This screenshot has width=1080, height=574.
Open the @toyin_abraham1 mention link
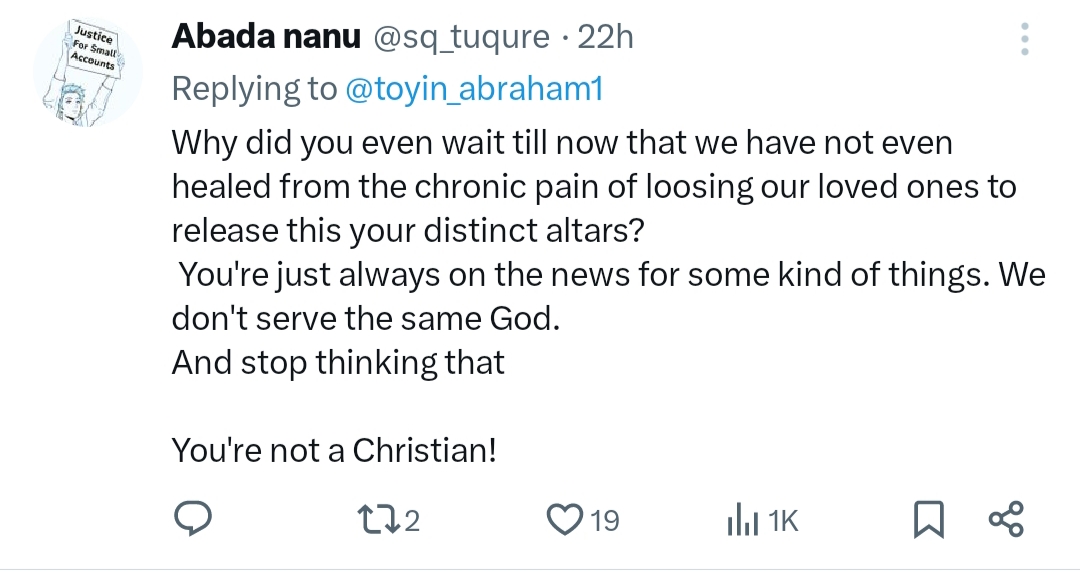[473, 89]
